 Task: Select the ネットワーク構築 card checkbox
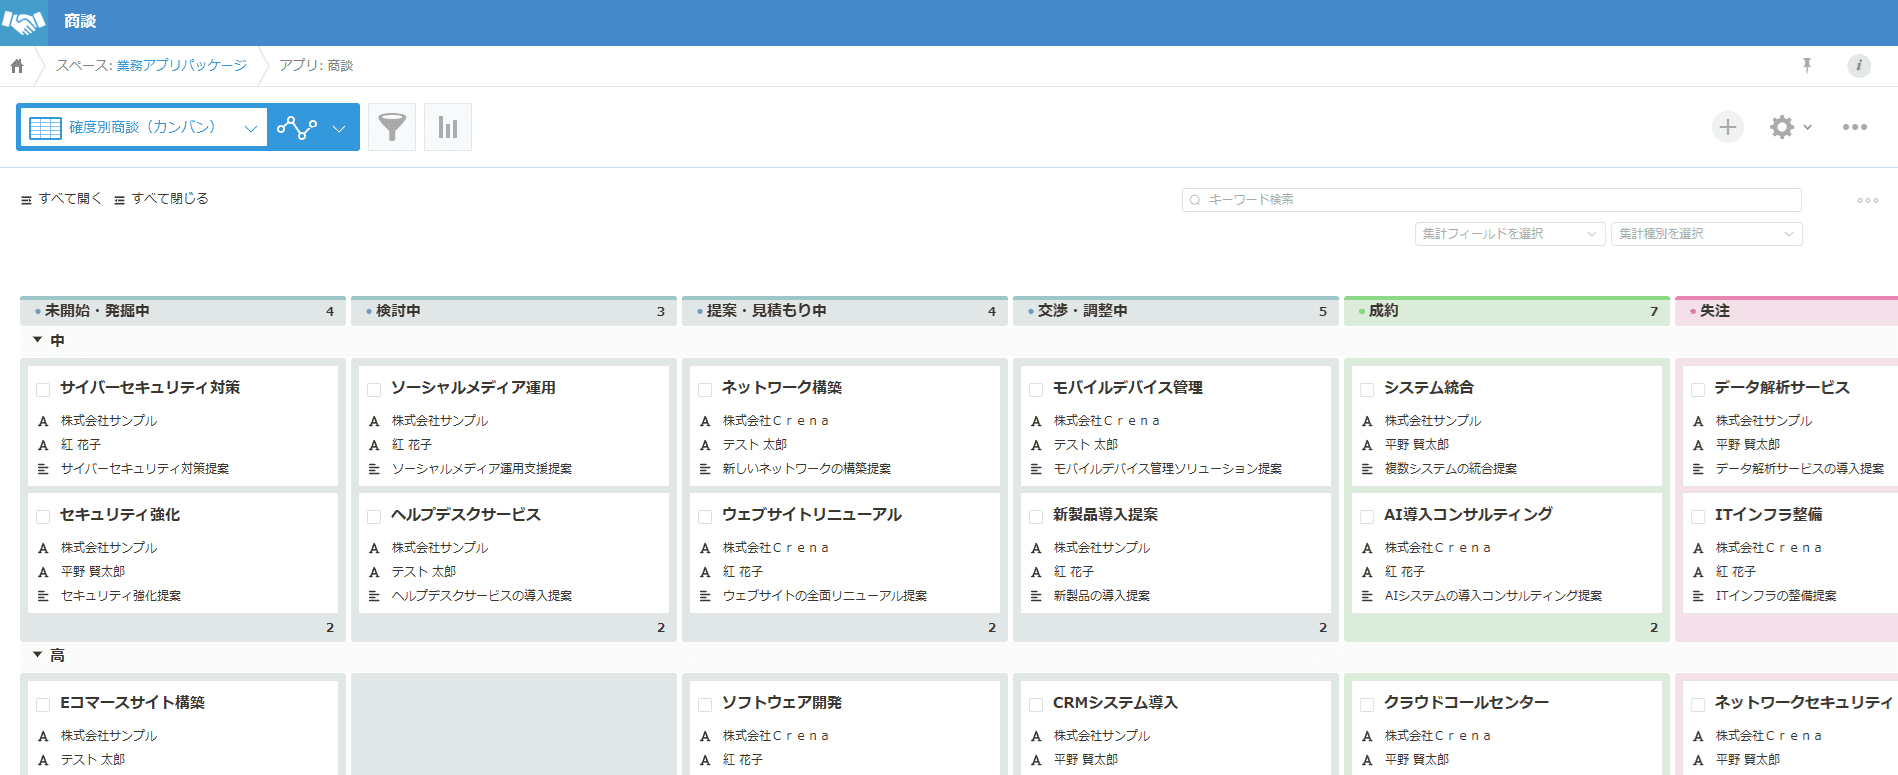tap(705, 390)
